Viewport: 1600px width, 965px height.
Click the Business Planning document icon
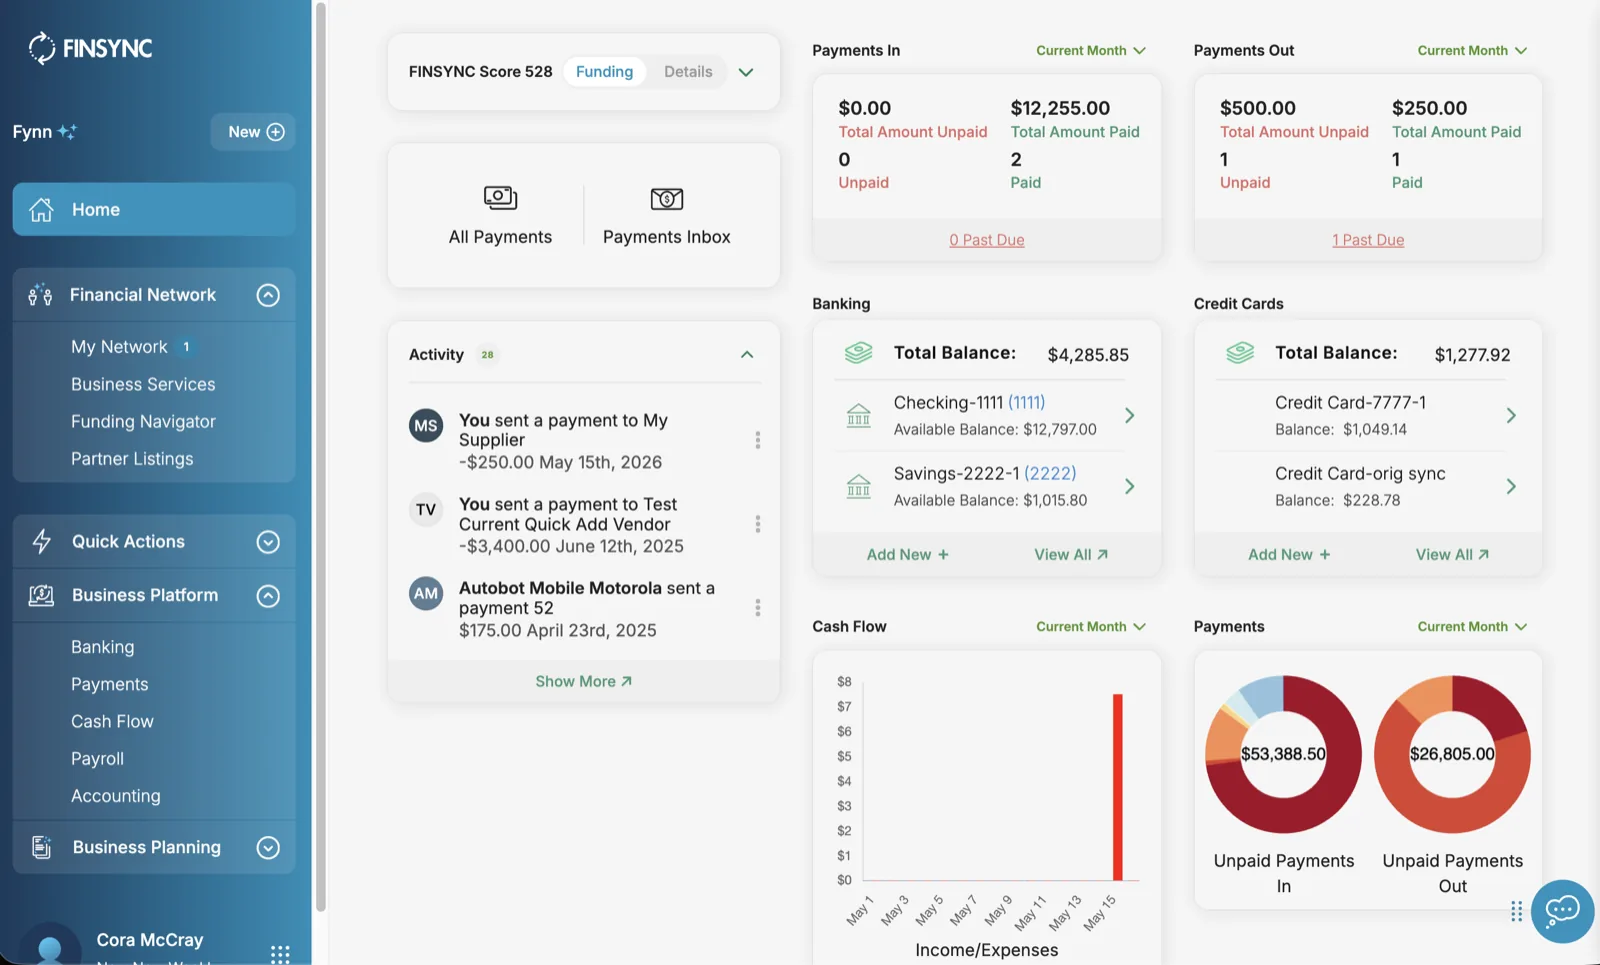[x=41, y=847]
